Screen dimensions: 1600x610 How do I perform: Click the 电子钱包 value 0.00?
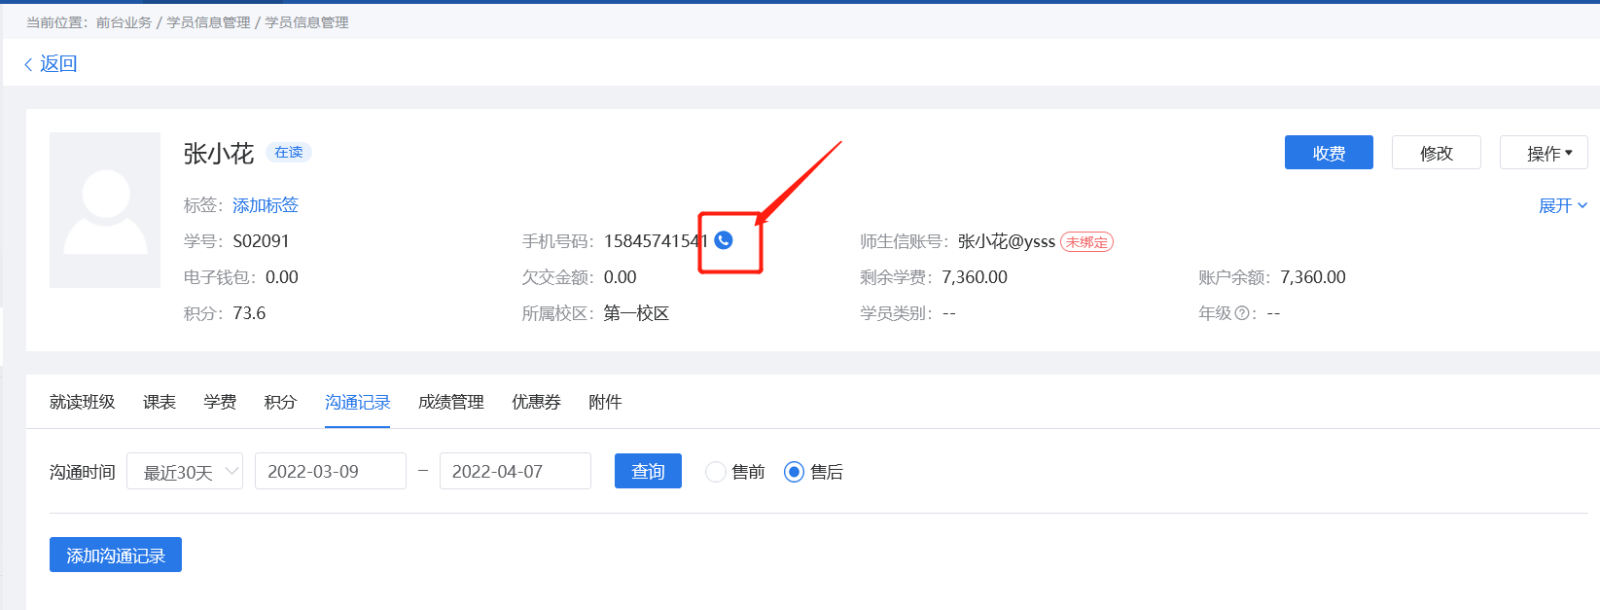click(x=282, y=277)
